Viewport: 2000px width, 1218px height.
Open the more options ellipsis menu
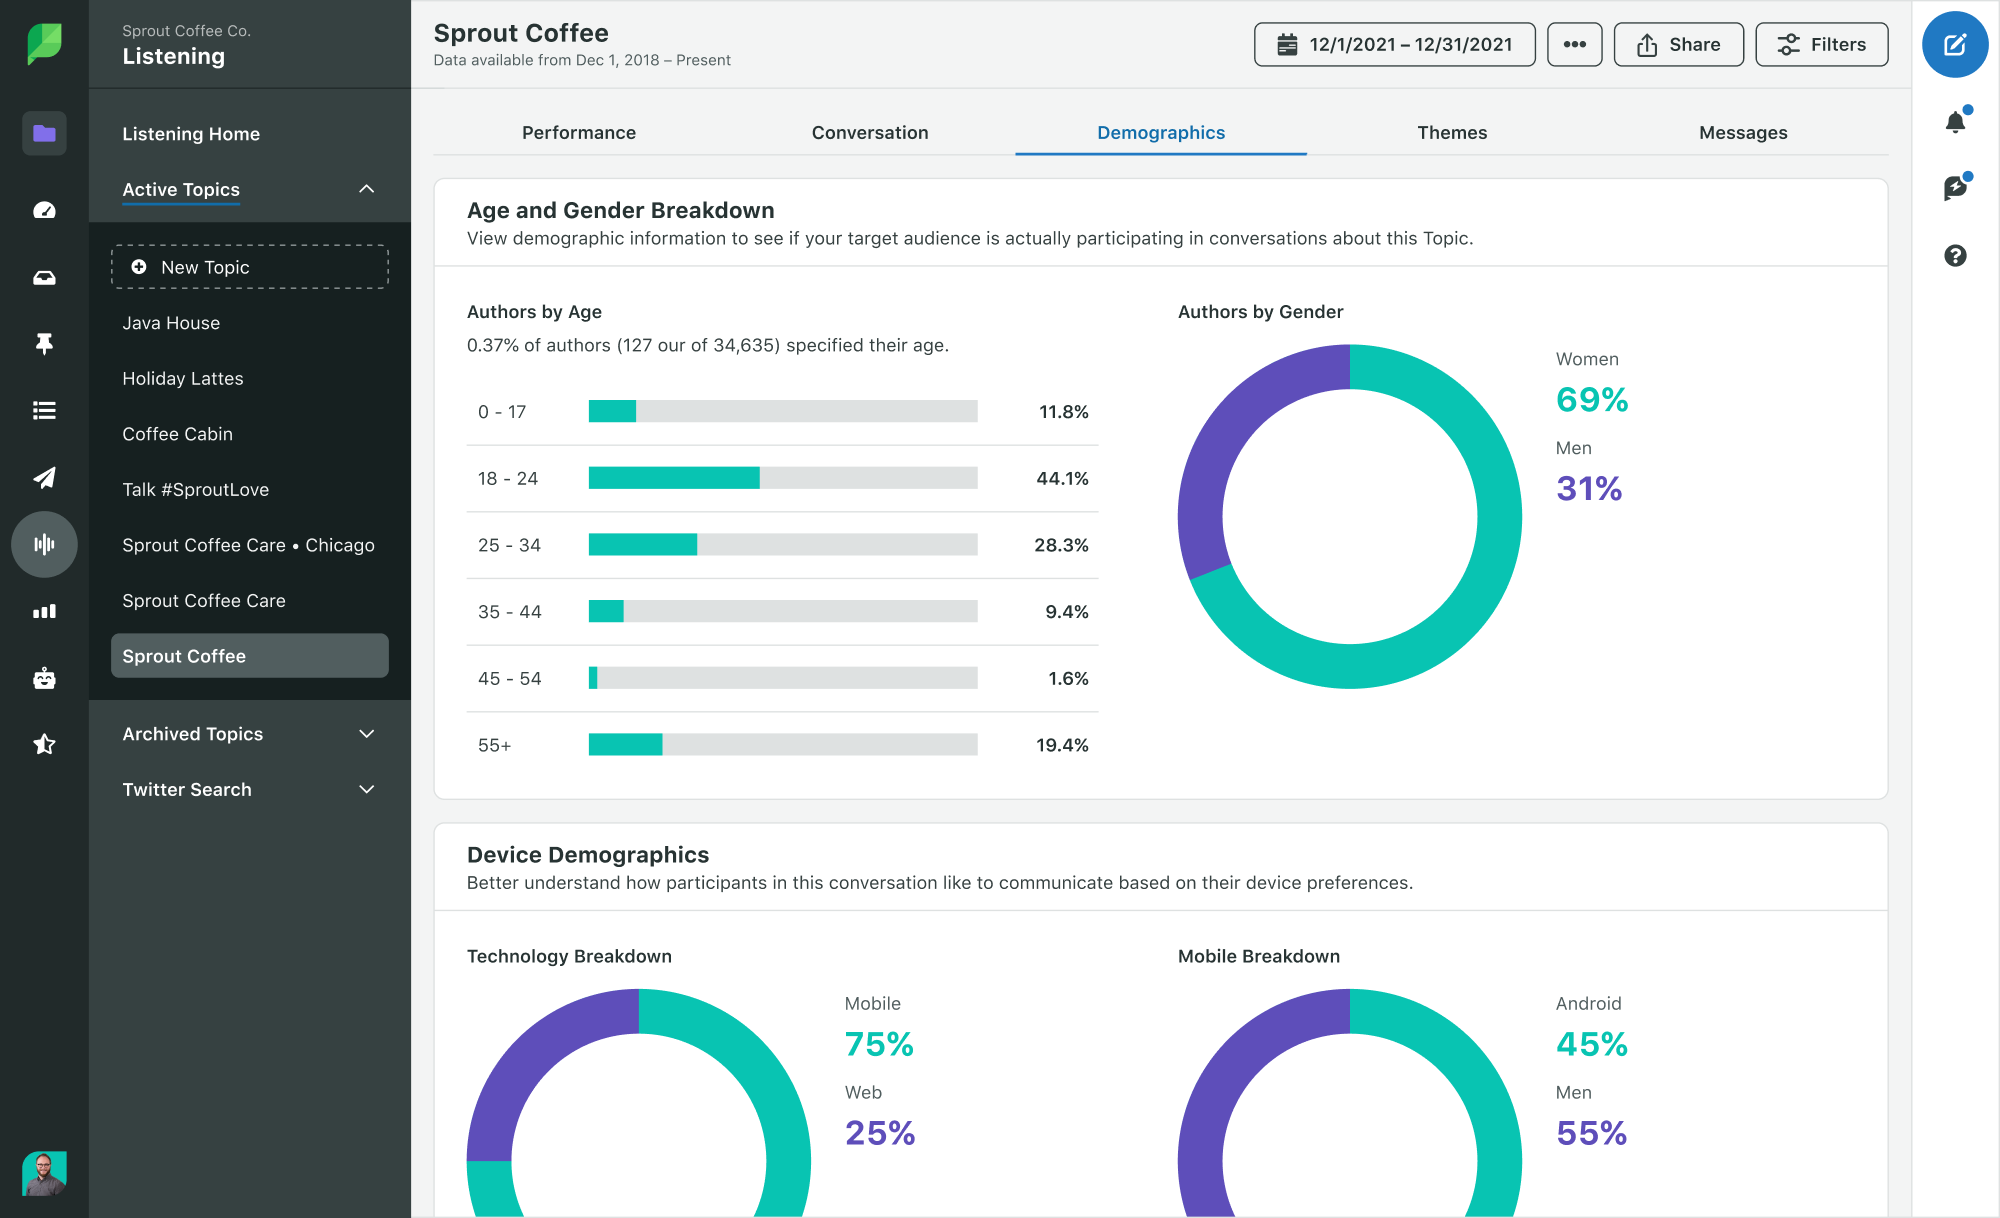(1574, 43)
